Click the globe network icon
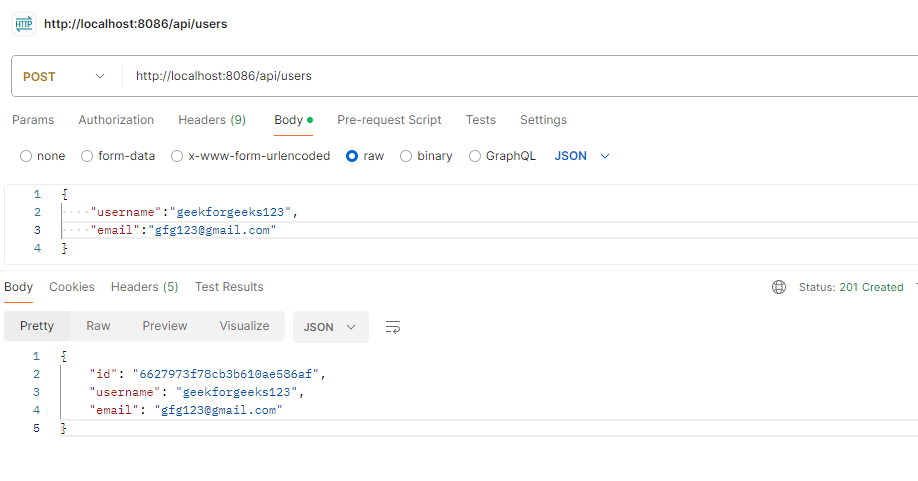918x481 pixels. coord(779,287)
